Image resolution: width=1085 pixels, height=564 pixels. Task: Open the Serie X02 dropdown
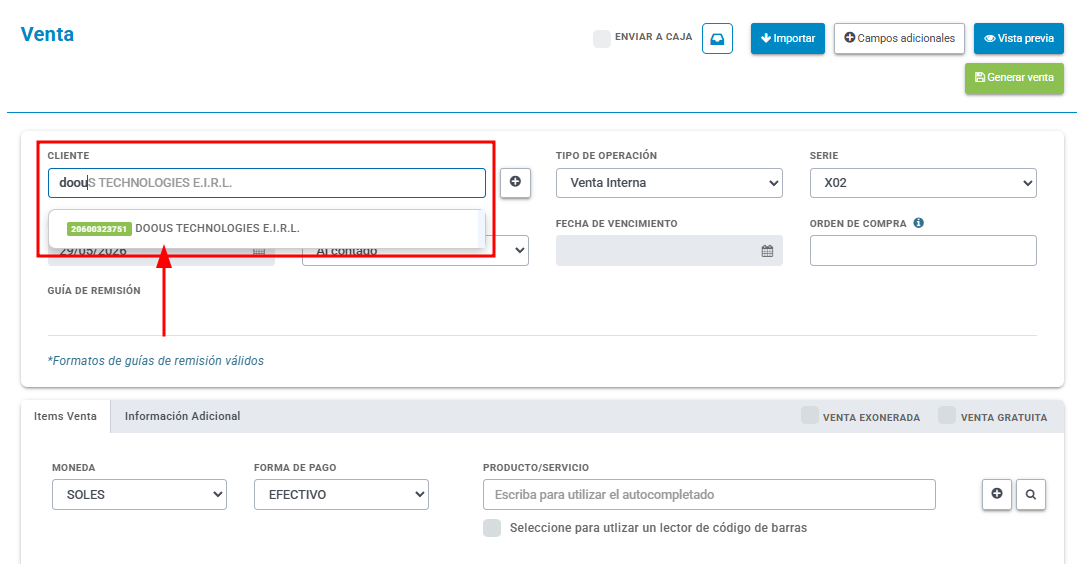point(923,183)
